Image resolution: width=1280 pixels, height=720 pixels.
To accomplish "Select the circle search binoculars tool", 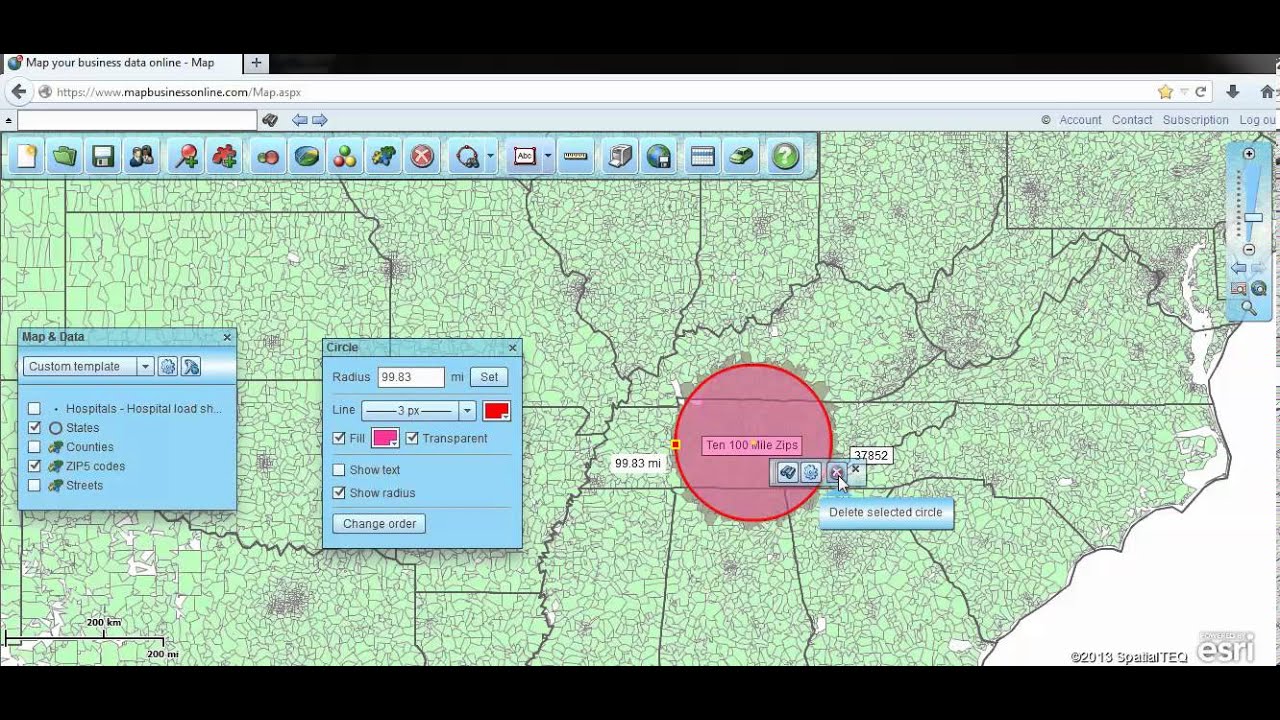I will coord(467,157).
